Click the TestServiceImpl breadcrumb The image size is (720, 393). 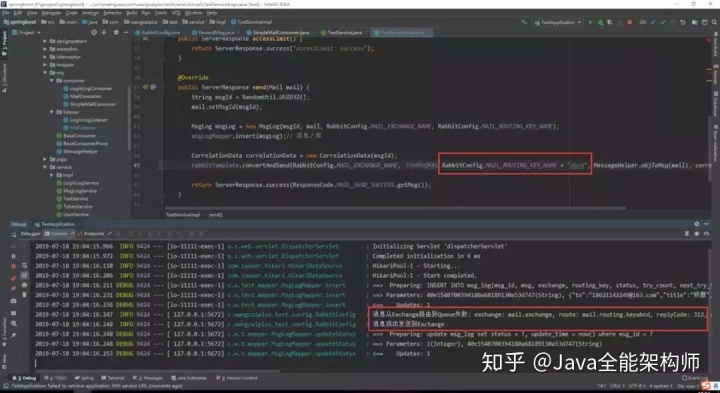click(252, 22)
